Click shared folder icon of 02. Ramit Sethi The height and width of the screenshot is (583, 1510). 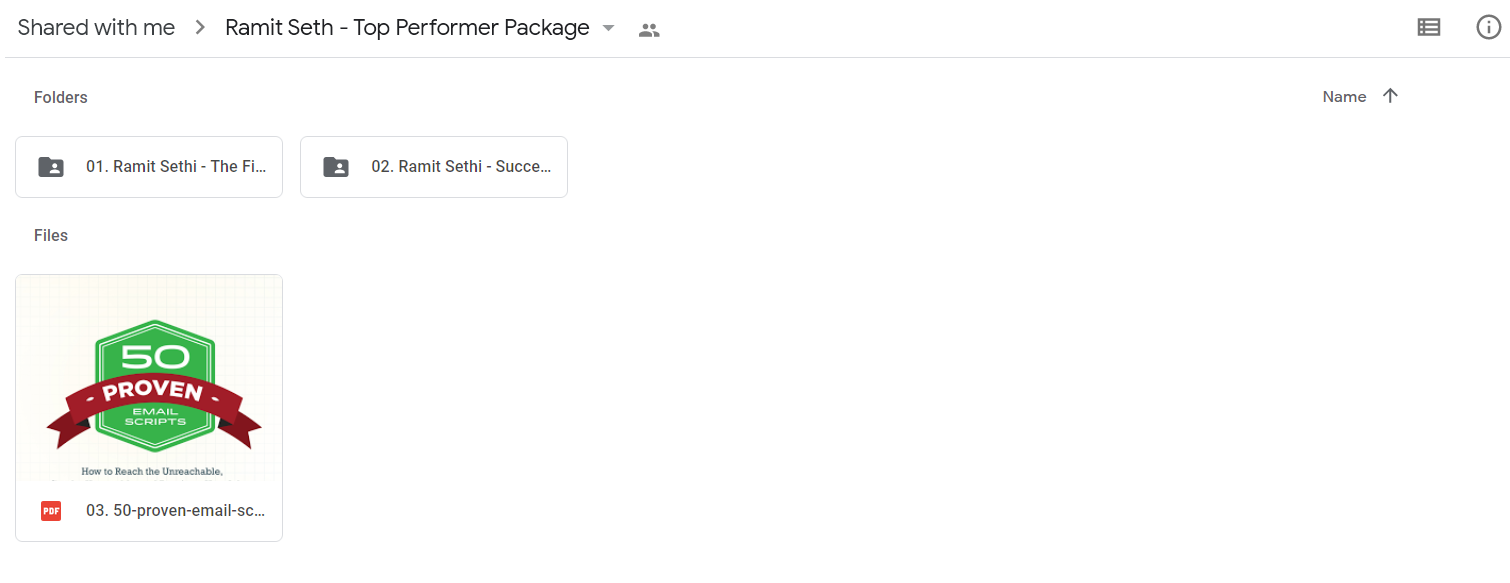pyautogui.click(x=336, y=167)
